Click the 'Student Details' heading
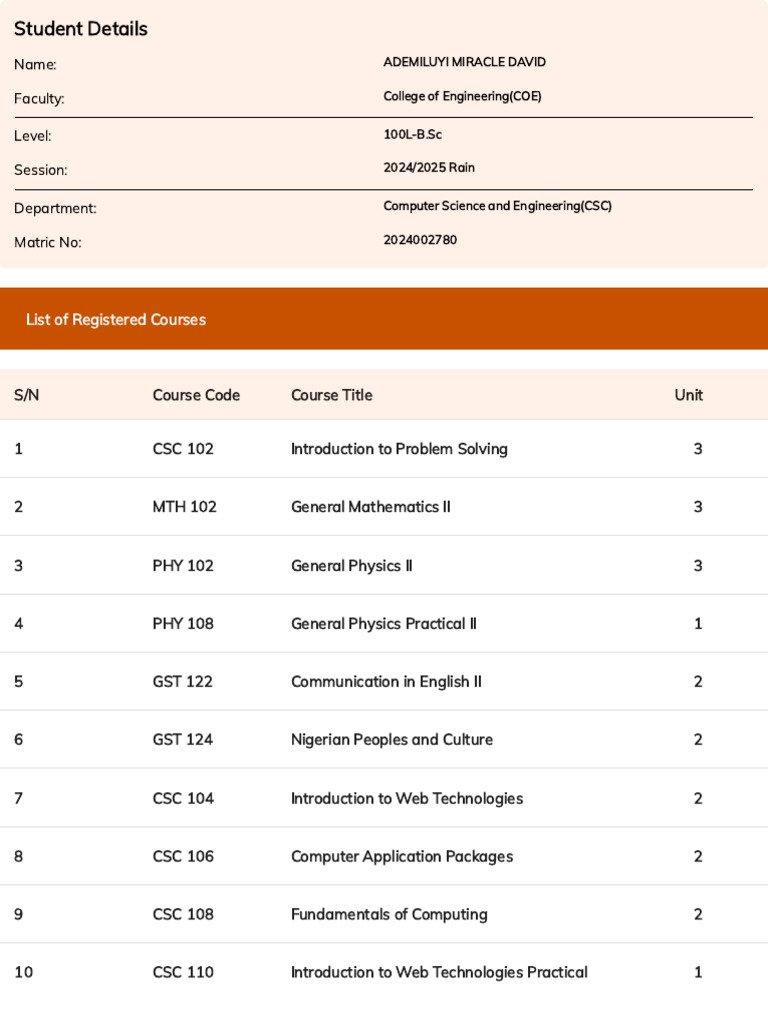768x1024 pixels. coord(81,29)
